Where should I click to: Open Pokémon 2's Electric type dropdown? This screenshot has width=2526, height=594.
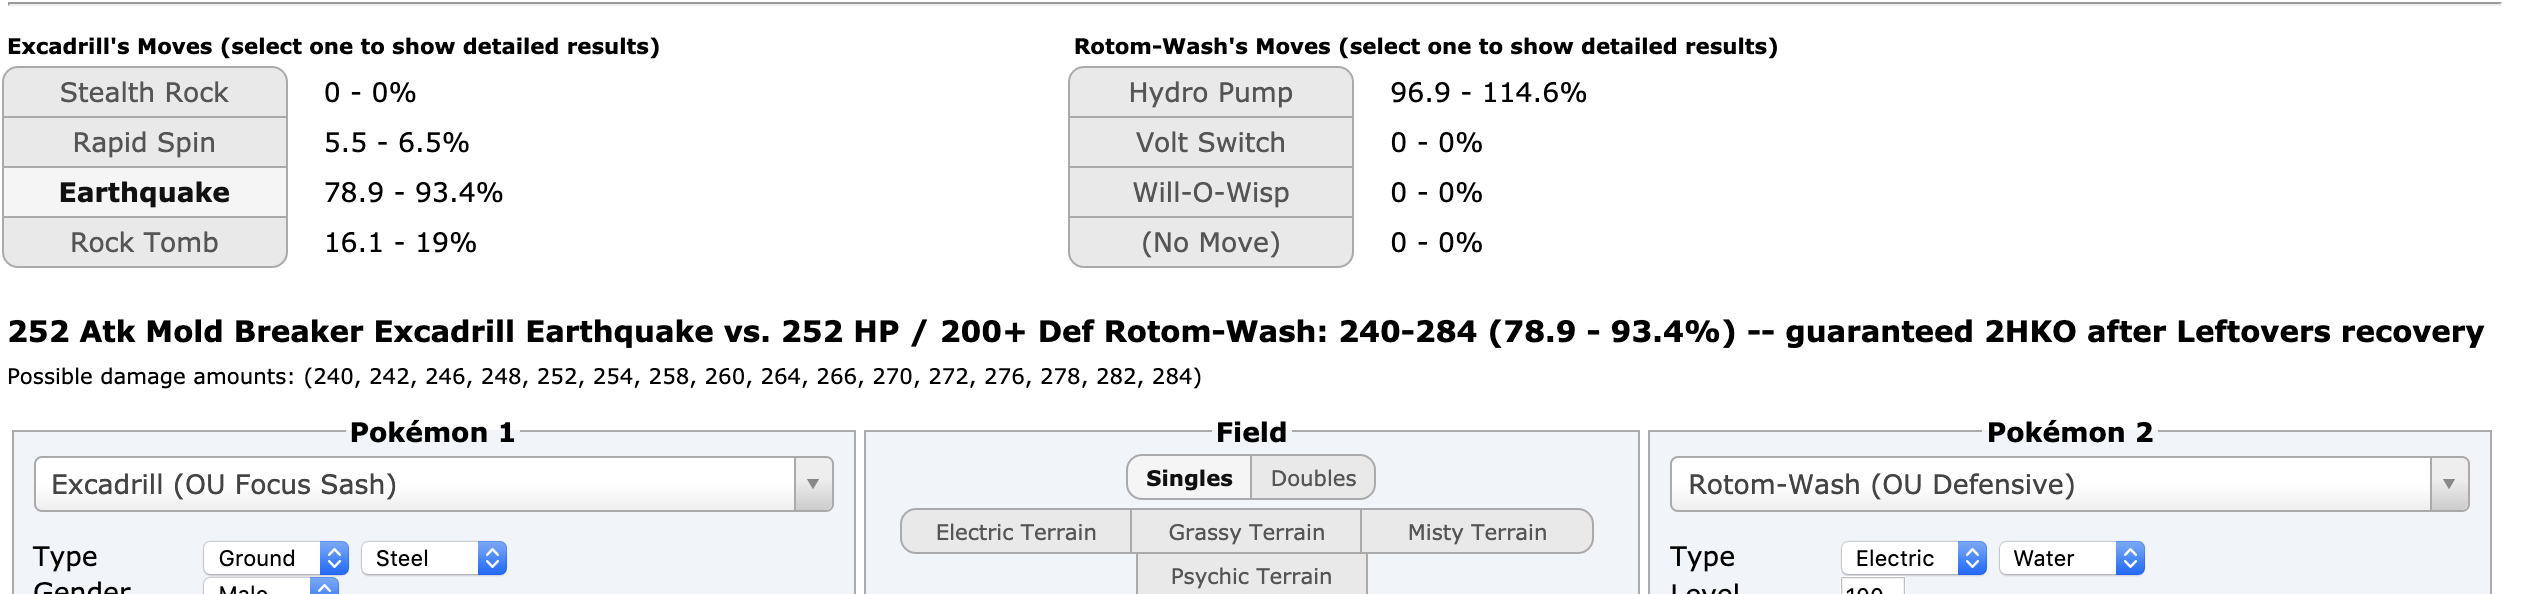1913,558
